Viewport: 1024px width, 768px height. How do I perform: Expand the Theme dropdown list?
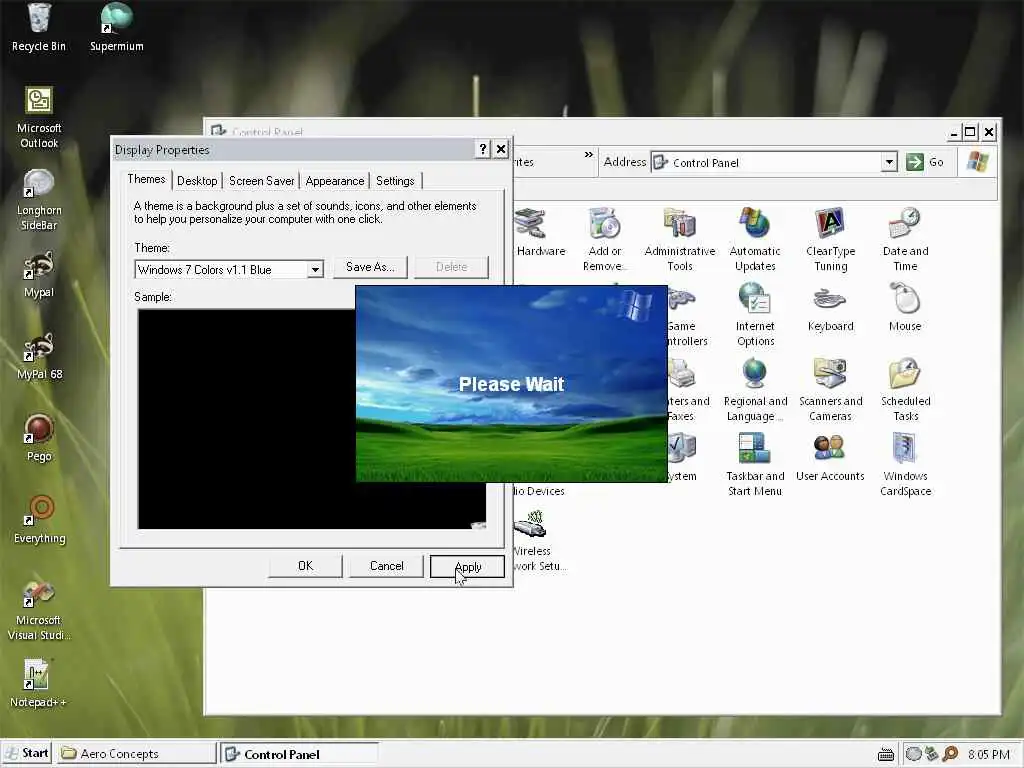(315, 269)
